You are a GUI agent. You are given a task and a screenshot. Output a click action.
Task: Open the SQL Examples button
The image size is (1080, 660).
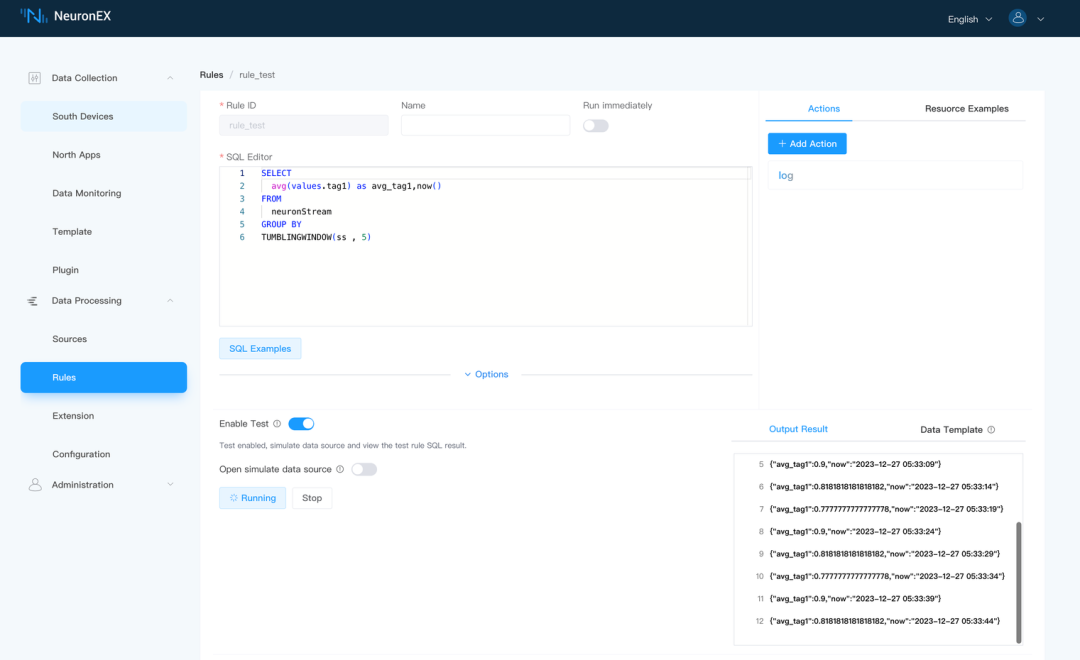(260, 349)
